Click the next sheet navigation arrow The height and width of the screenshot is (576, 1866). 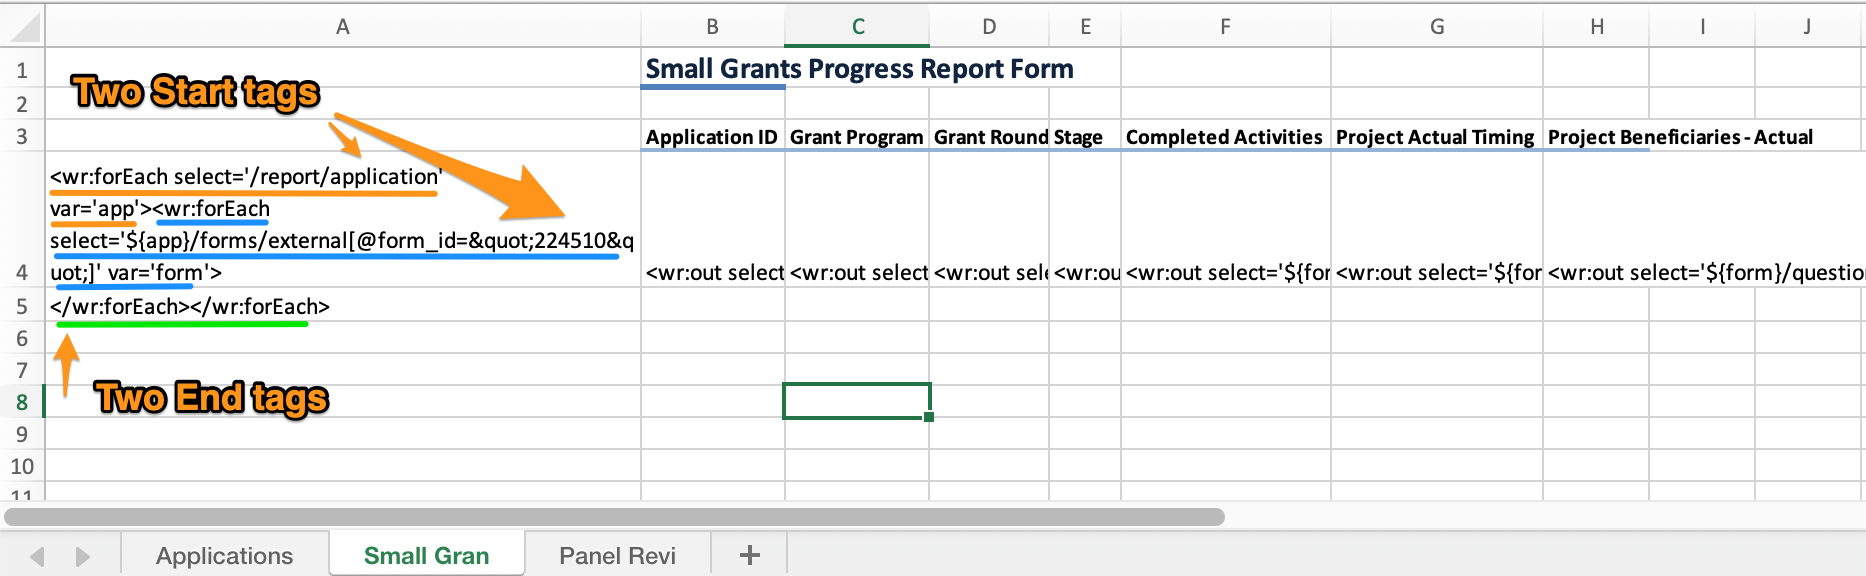pos(82,556)
